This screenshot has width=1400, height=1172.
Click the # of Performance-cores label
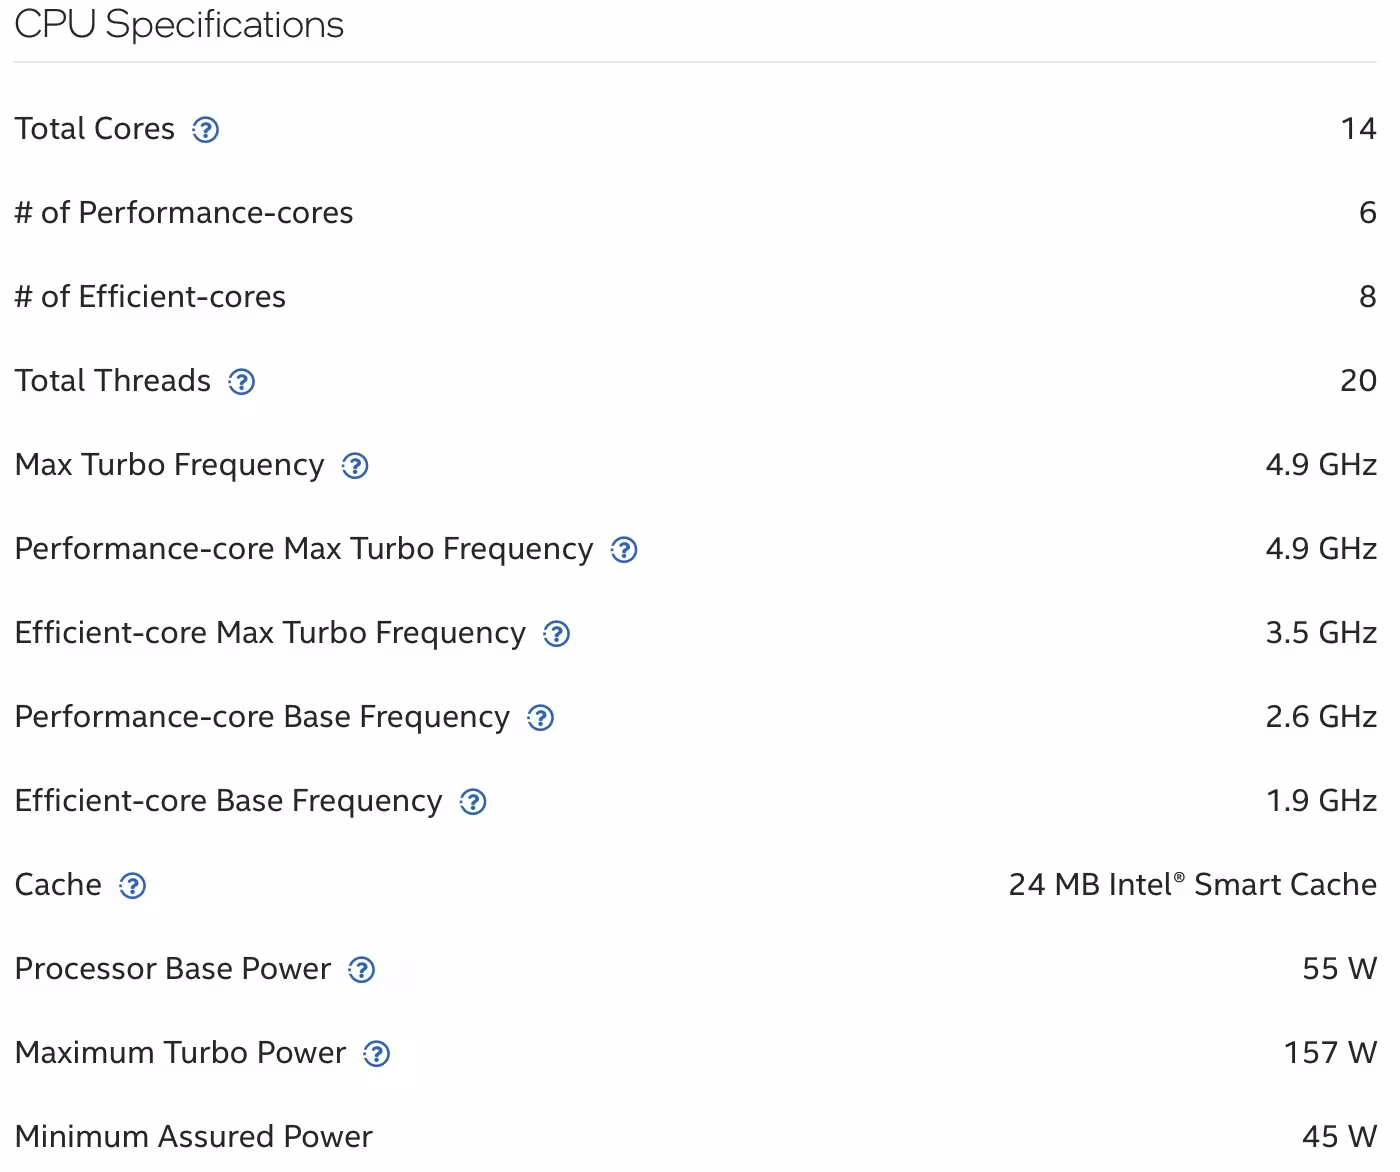184,213
